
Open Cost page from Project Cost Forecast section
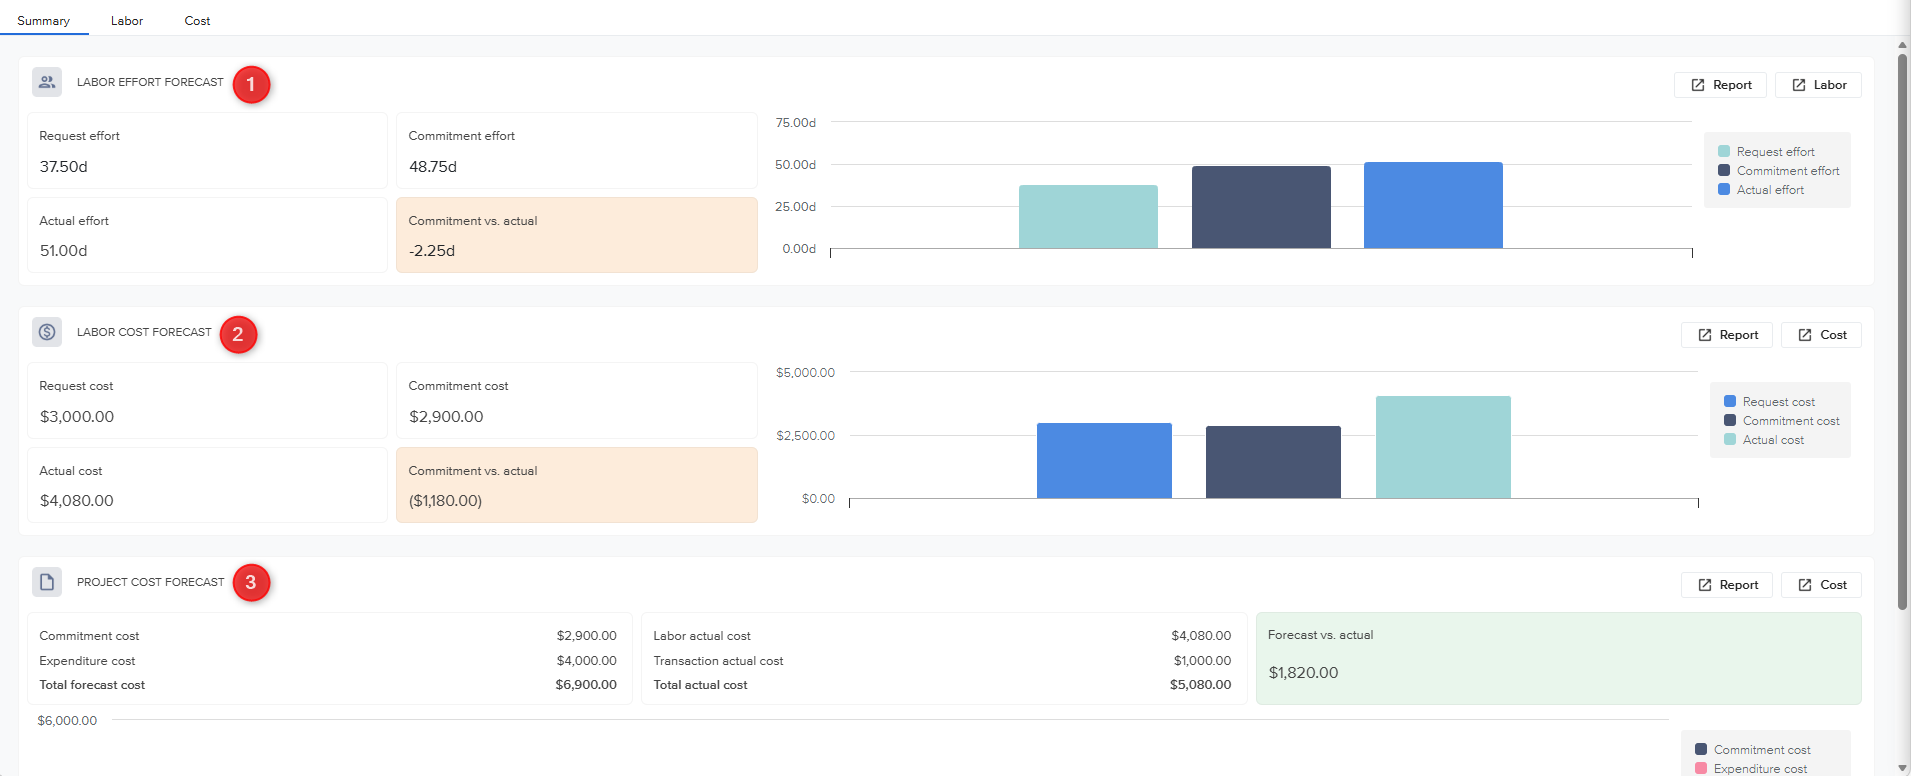[x=1821, y=585]
